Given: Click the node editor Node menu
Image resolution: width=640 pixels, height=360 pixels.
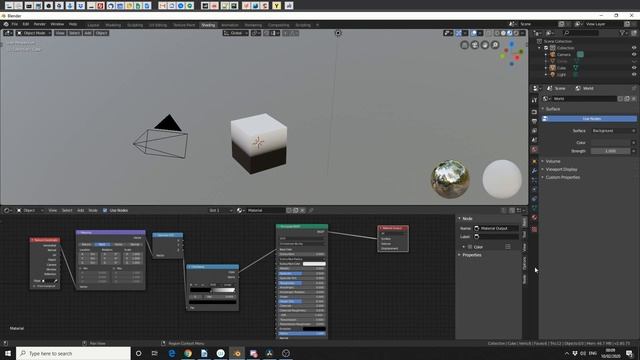Looking at the screenshot, I should [93, 211].
